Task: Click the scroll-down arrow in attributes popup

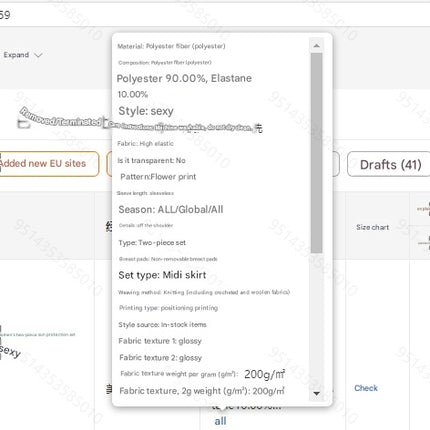Action: pyautogui.click(x=317, y=394)
